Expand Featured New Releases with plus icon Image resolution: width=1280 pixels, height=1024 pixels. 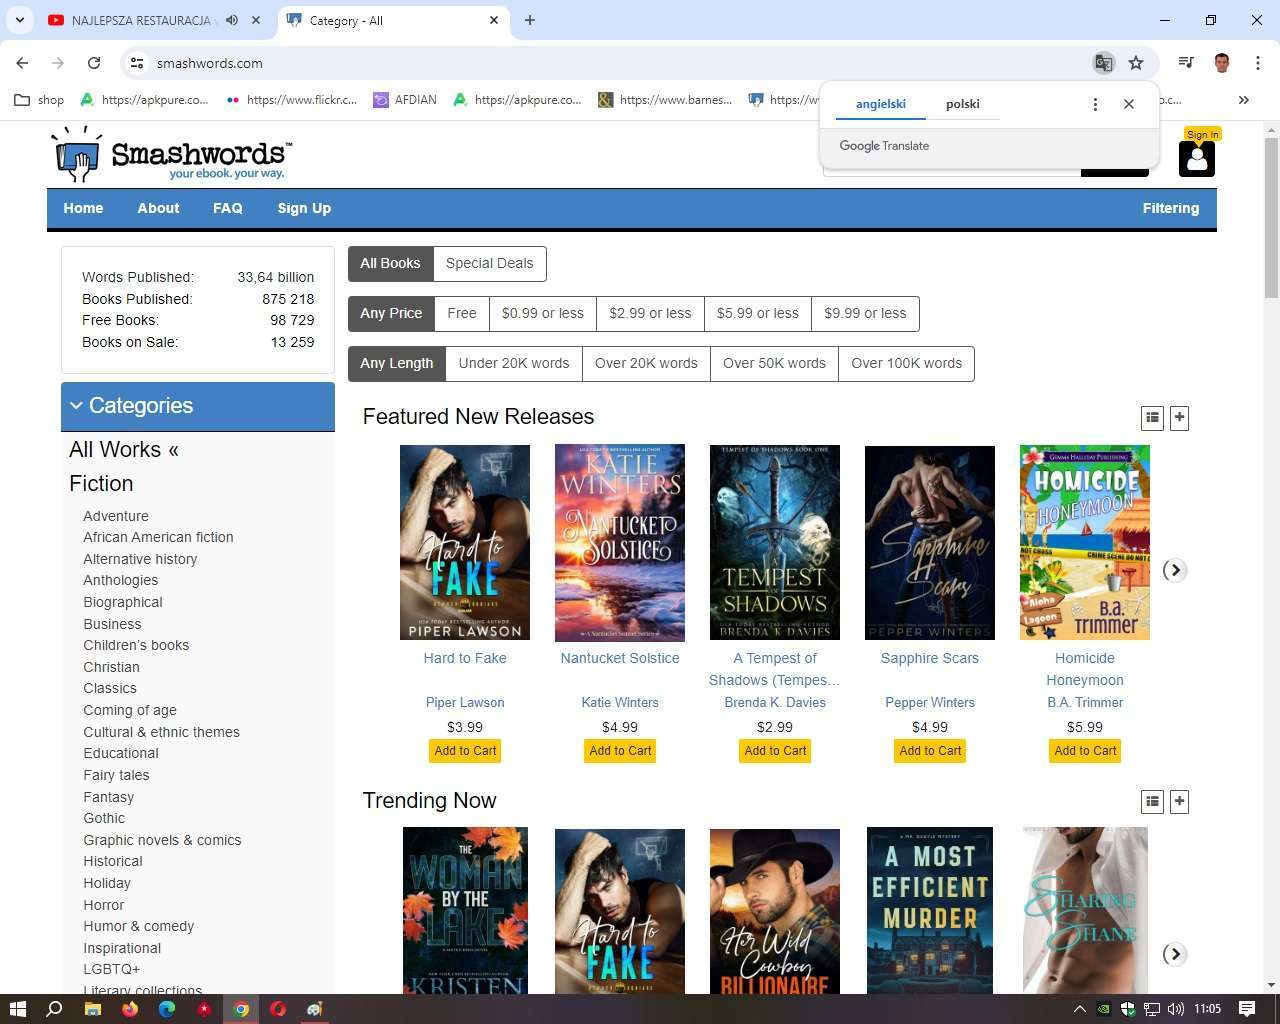point(1179,417)
